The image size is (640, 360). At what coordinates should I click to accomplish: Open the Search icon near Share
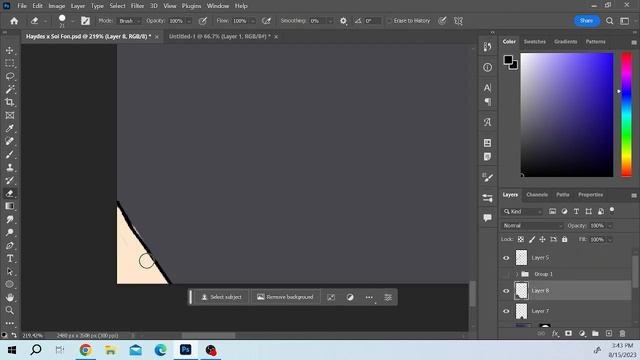point(609,21)
